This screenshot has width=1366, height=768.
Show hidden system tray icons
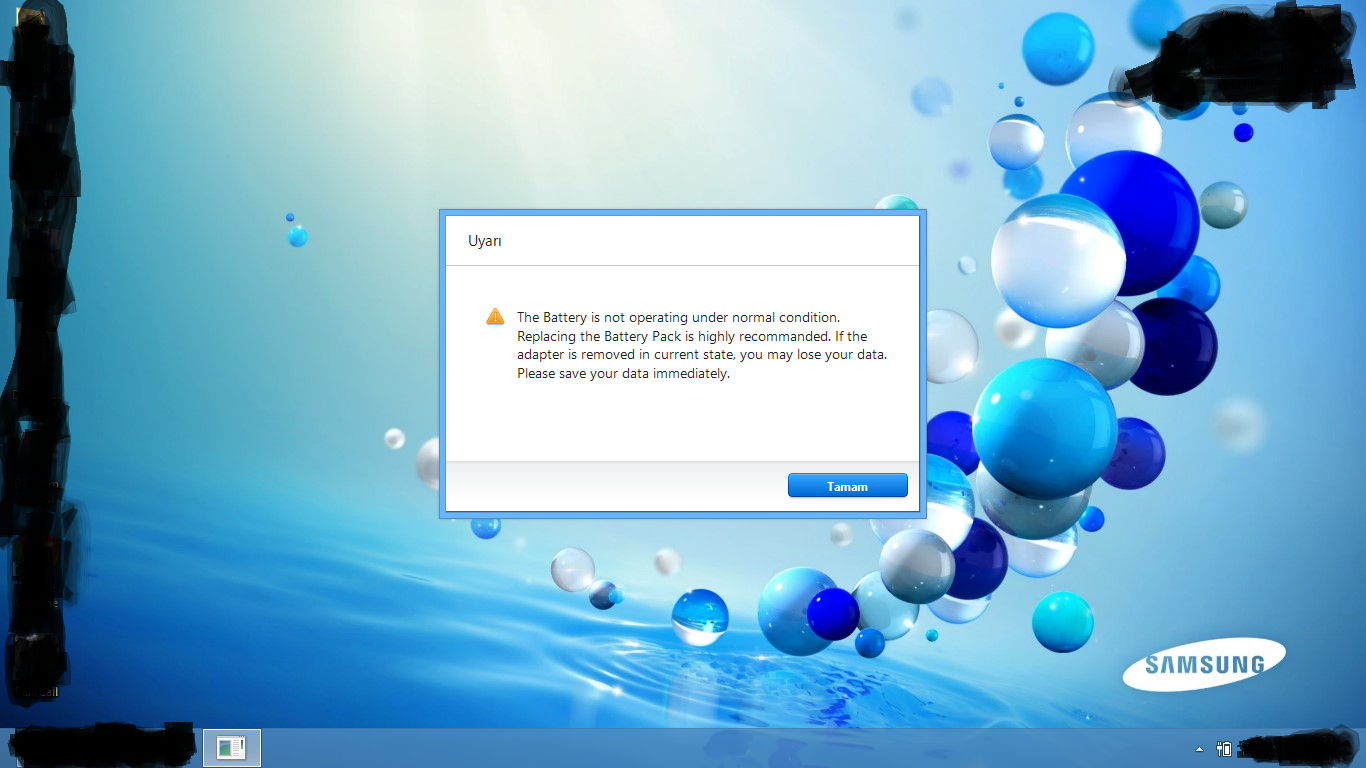point(1199,748)
